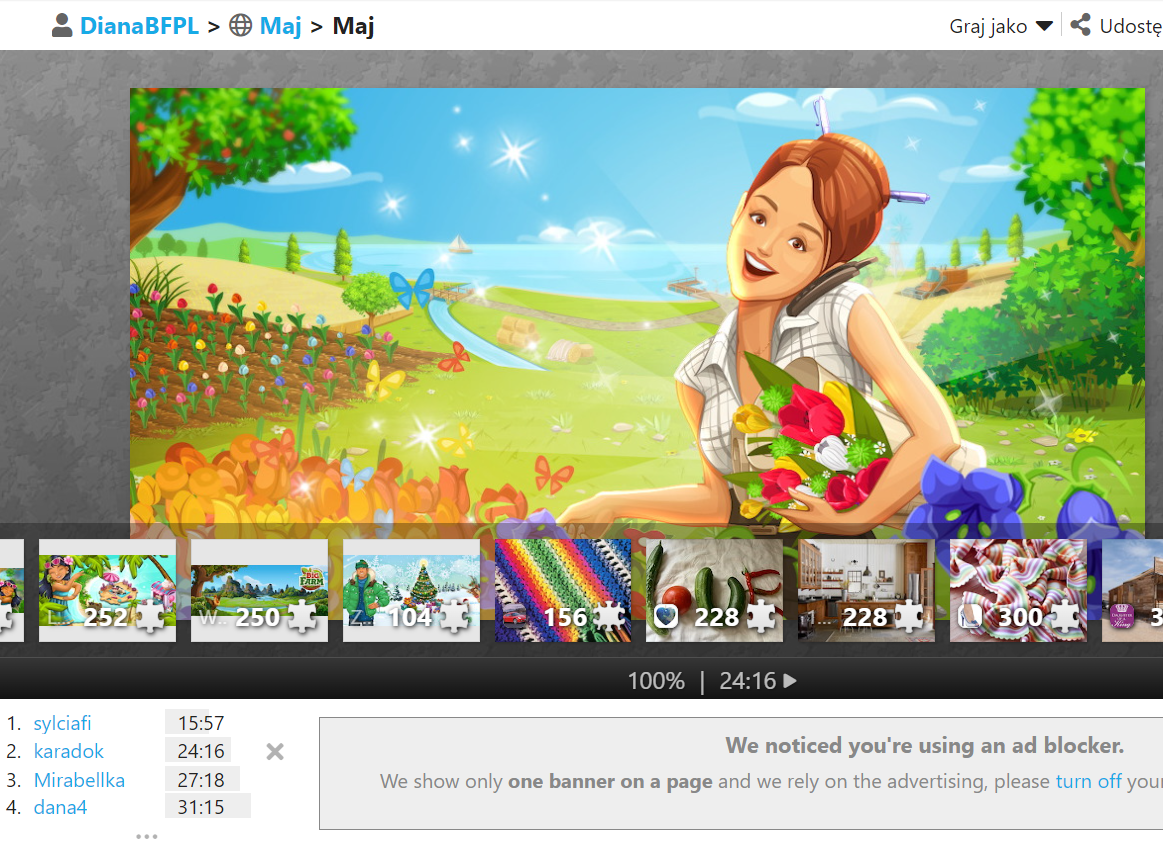
Task: Click the user avatar icon beside DianaBFPL
Action: 62,26
